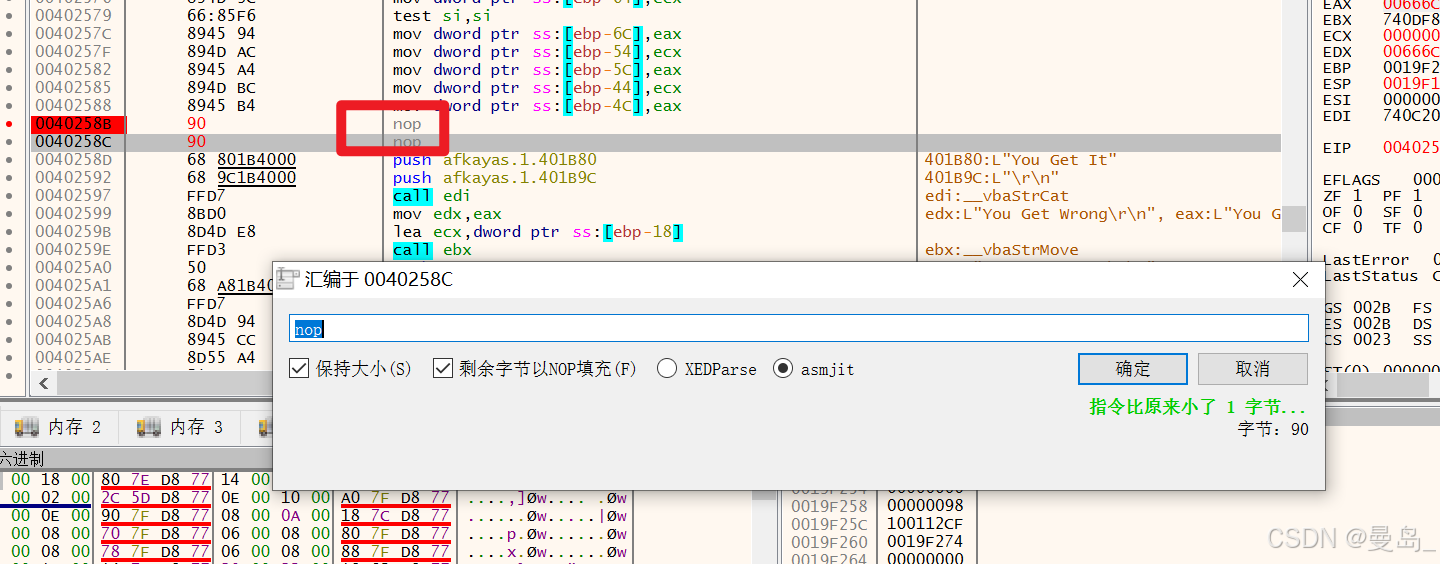Select address 0040258D in disassembly
Image resolution: width=1440 pixels, height=564 pixels.
(73, 160)
